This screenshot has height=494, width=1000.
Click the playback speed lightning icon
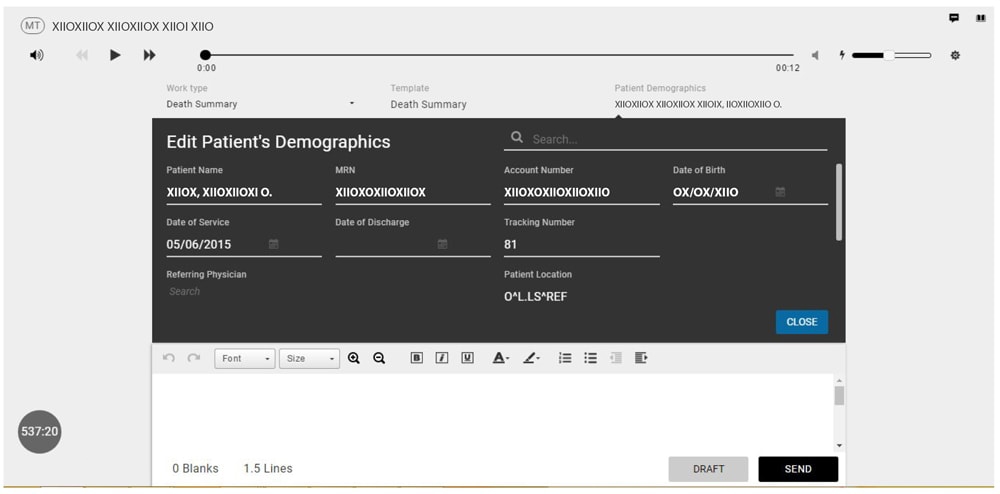point(842,55)
